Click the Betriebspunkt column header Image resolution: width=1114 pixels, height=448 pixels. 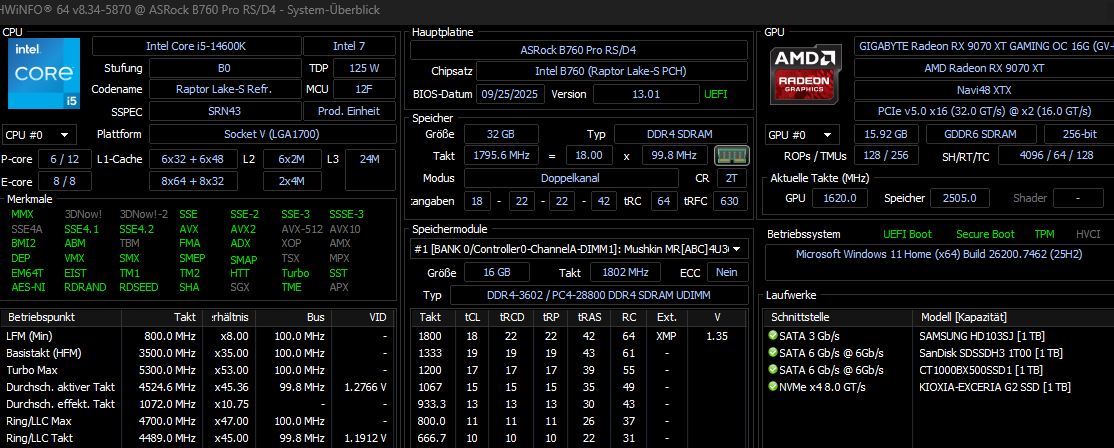pyautogui.click(x=62, y=317)
